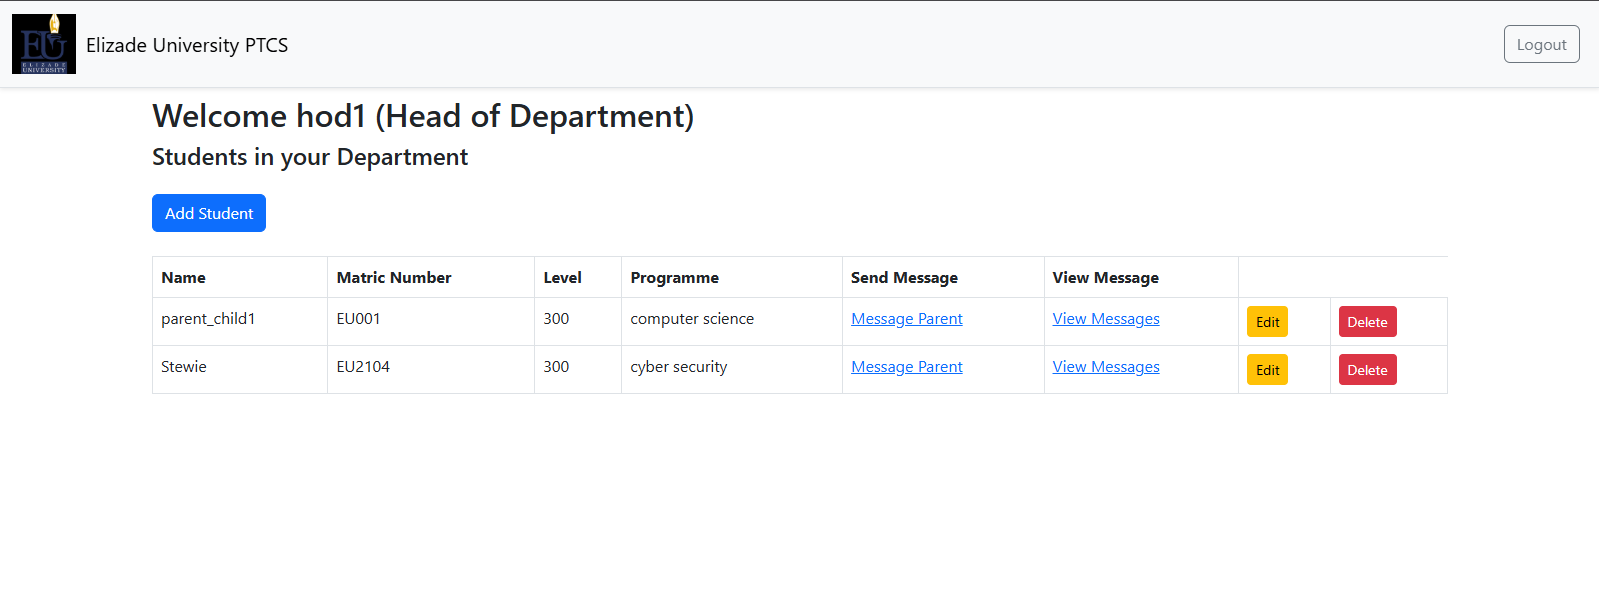Click the Name column header
This screenshot has width=1599, height=613.
(184, 278)
